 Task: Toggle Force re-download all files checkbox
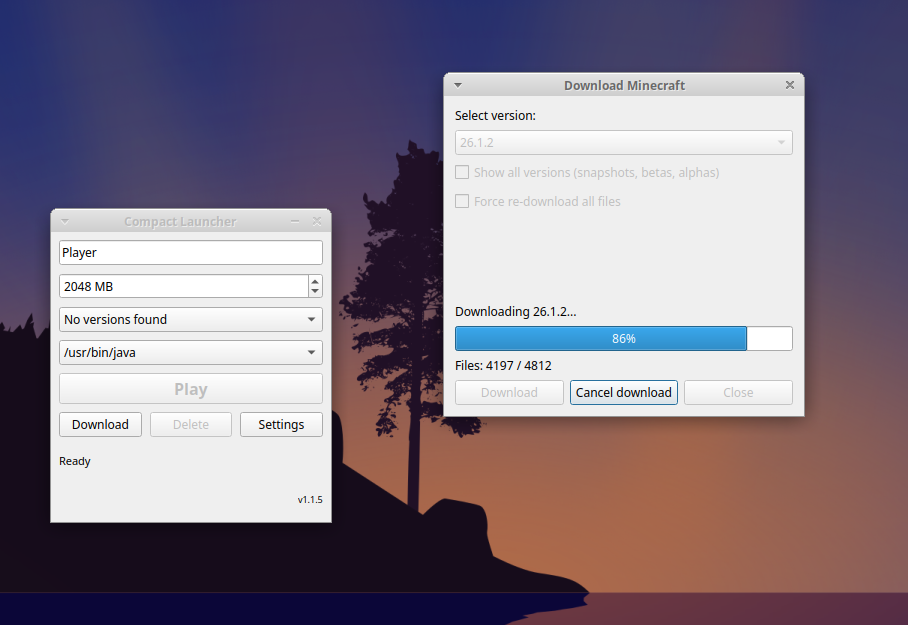tap(462, 201)
